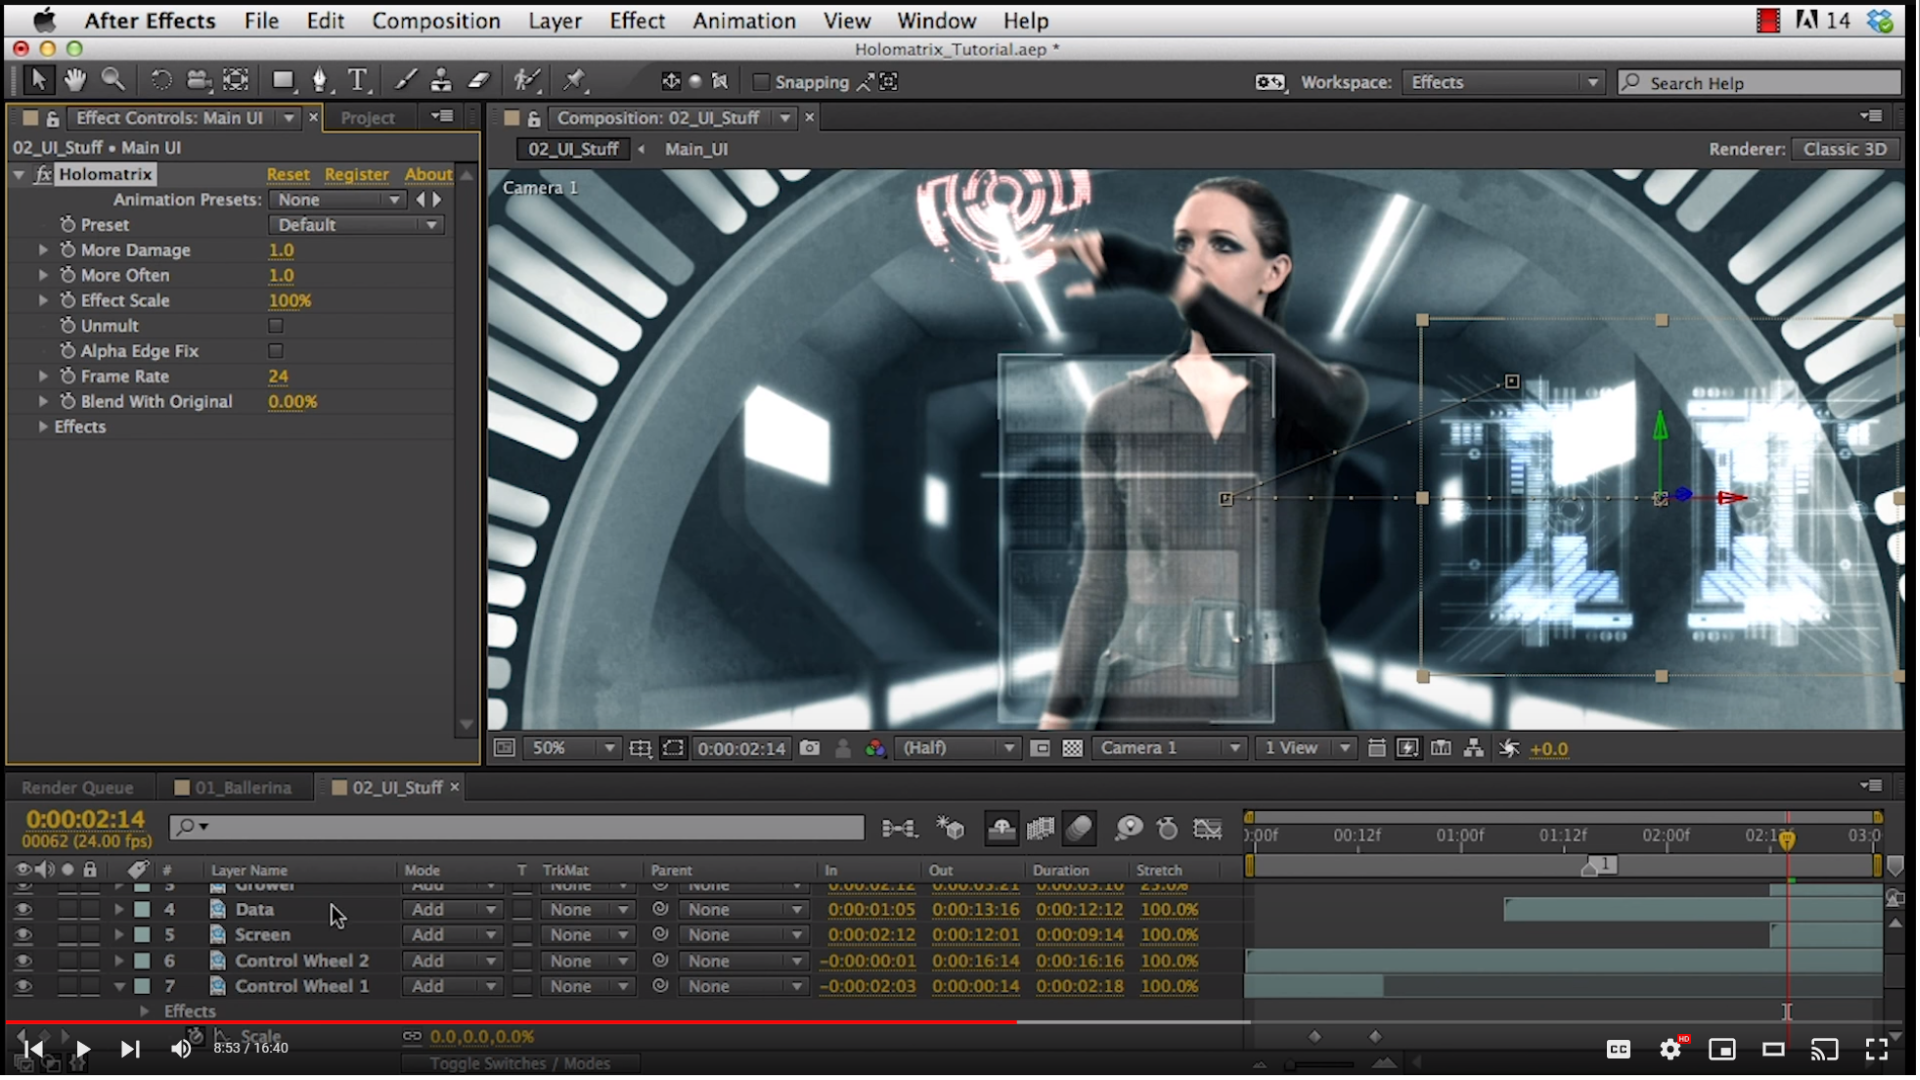Click Reset on Holomatrix effect
The image size is (1920, 1080).
[288, 175]
